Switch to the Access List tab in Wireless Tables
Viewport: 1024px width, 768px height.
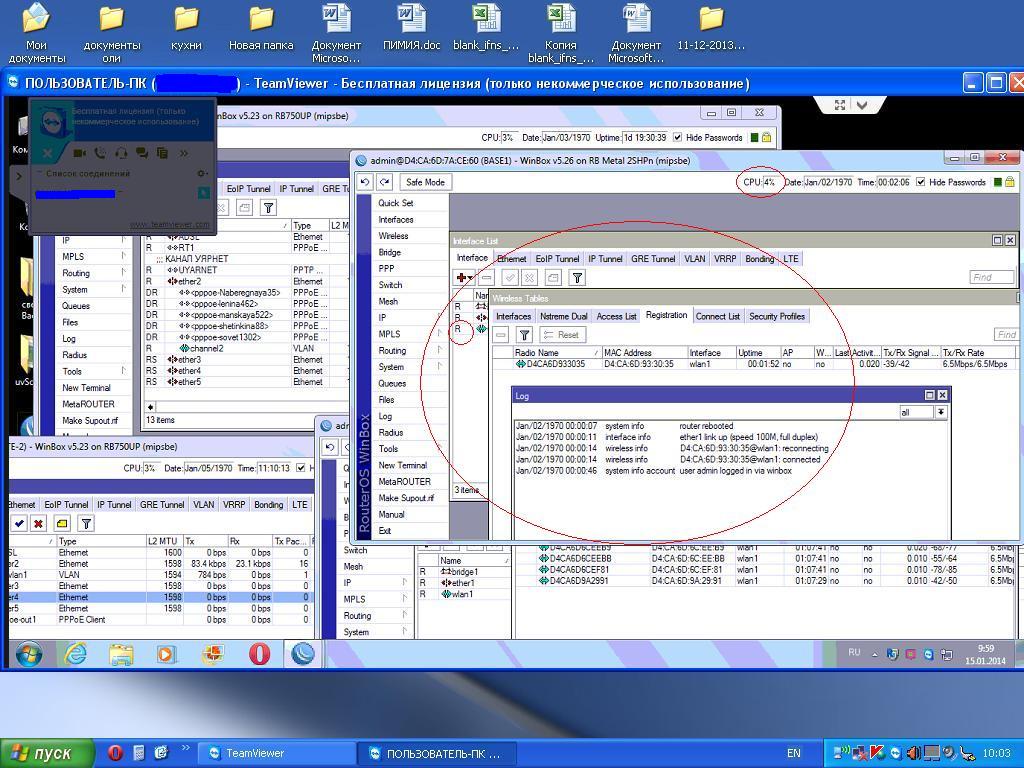(616, 316)
